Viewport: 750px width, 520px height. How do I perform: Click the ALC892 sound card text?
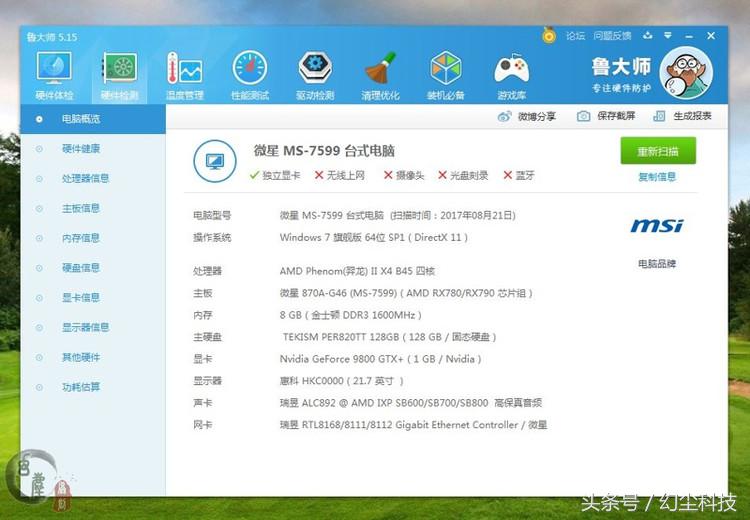click(411, 403)
